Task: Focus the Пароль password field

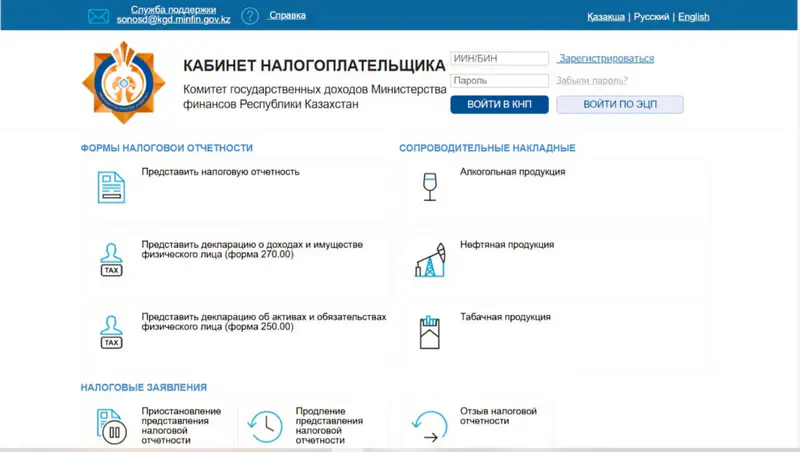Action: click(500, 81)
